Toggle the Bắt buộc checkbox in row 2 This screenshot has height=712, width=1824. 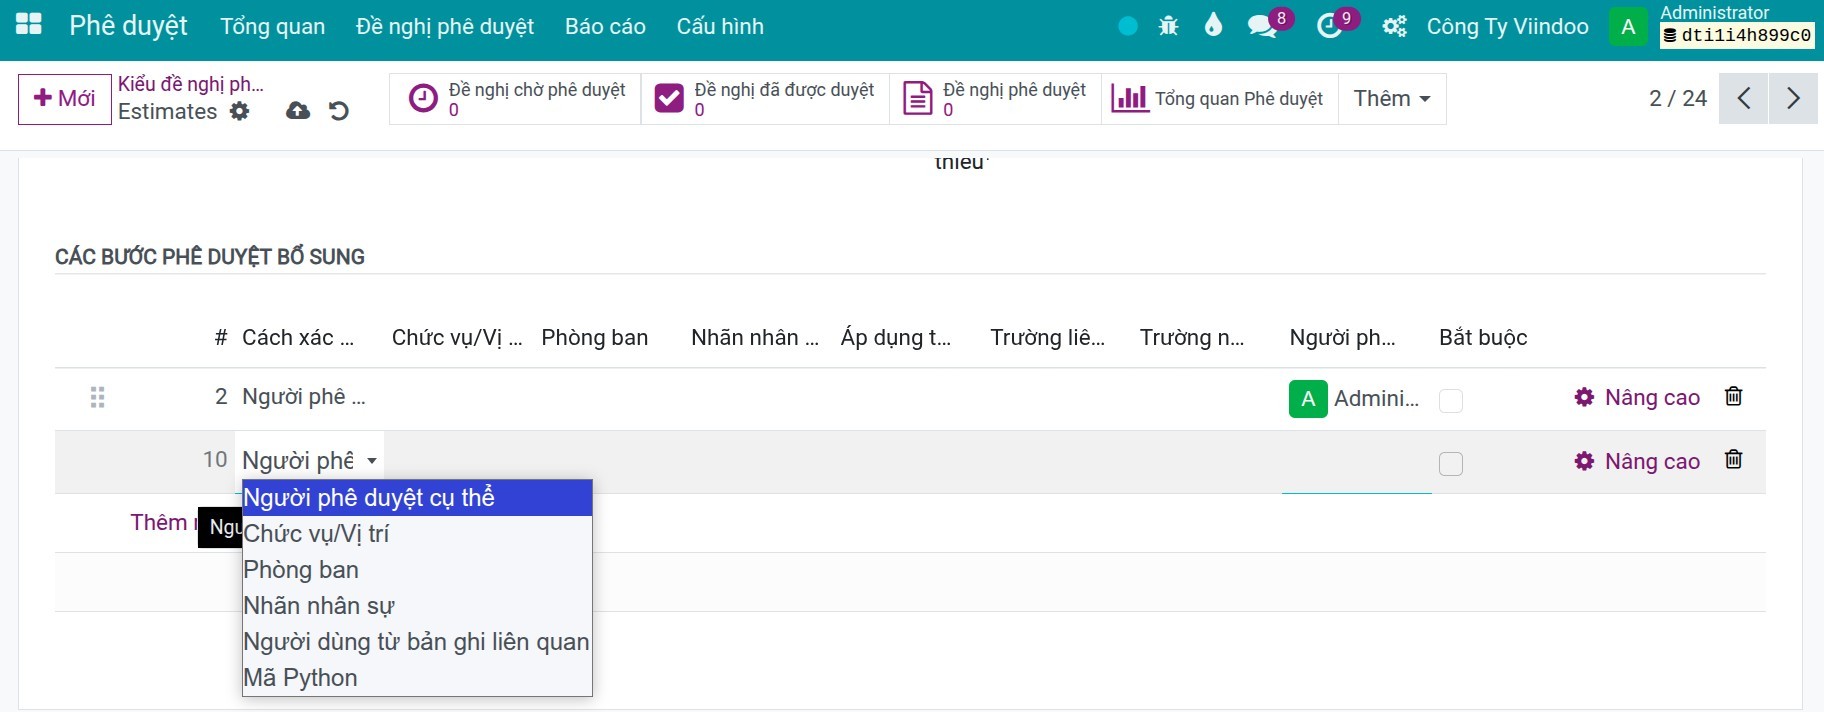pyautogui.click(x=1451, y=400)
